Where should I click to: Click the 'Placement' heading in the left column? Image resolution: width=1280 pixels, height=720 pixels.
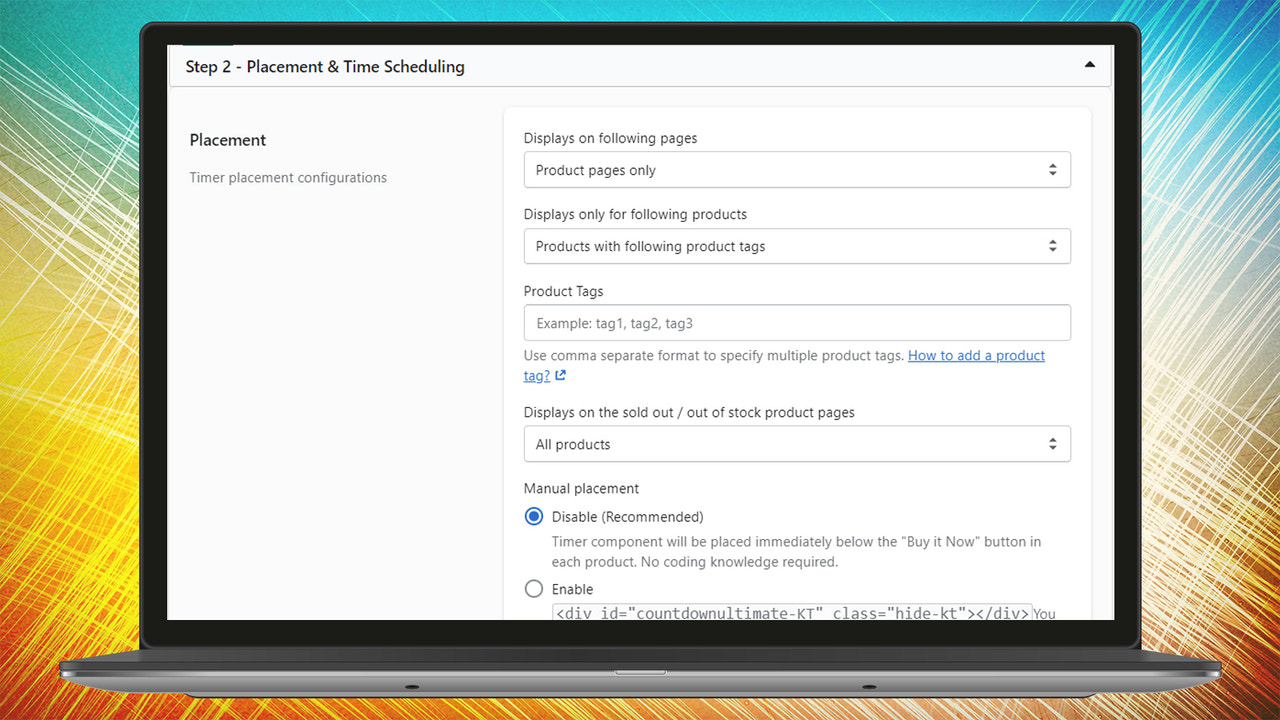tap(227, 140)
